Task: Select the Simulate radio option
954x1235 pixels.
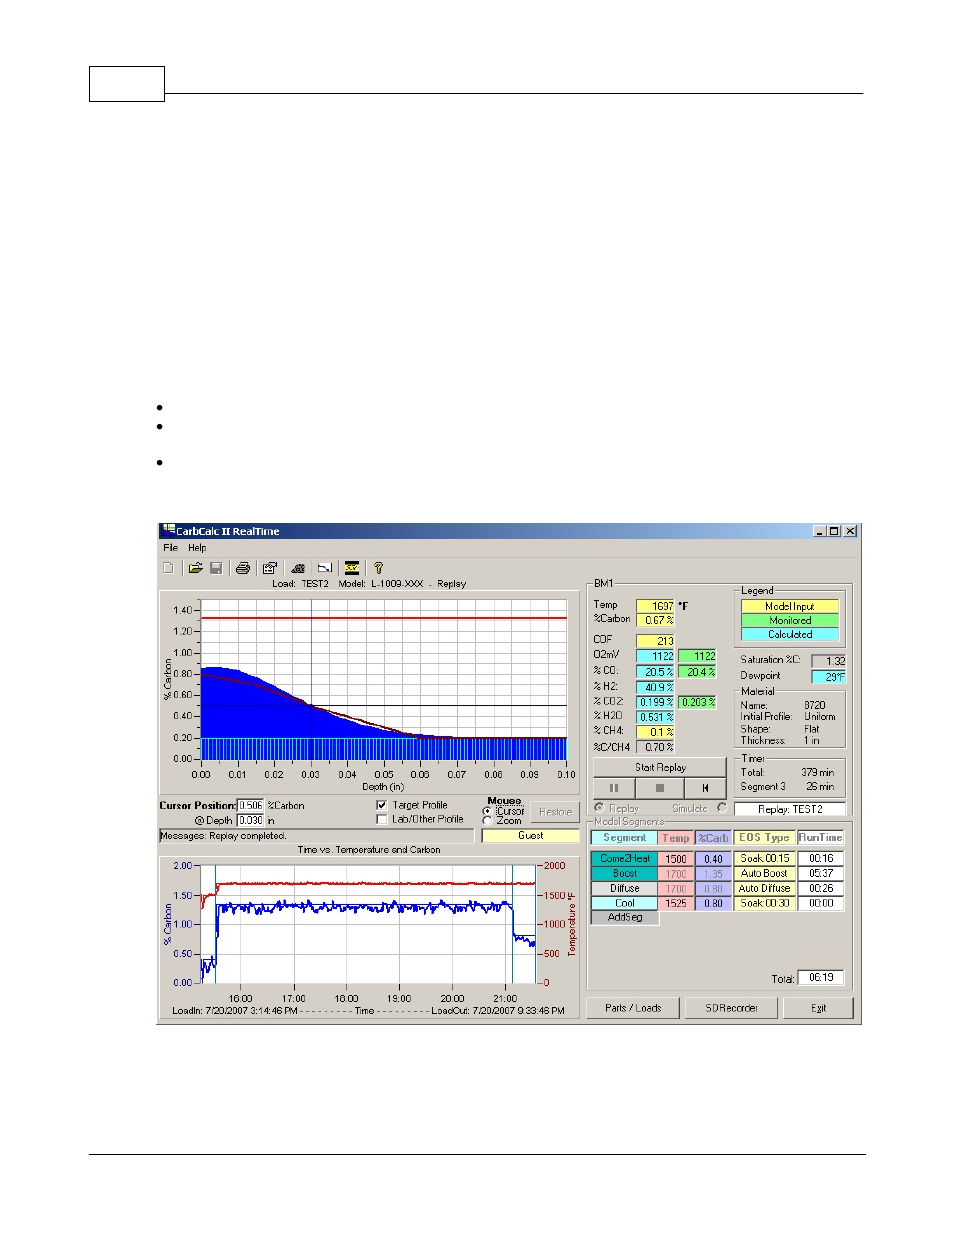Action: (722, 808)
